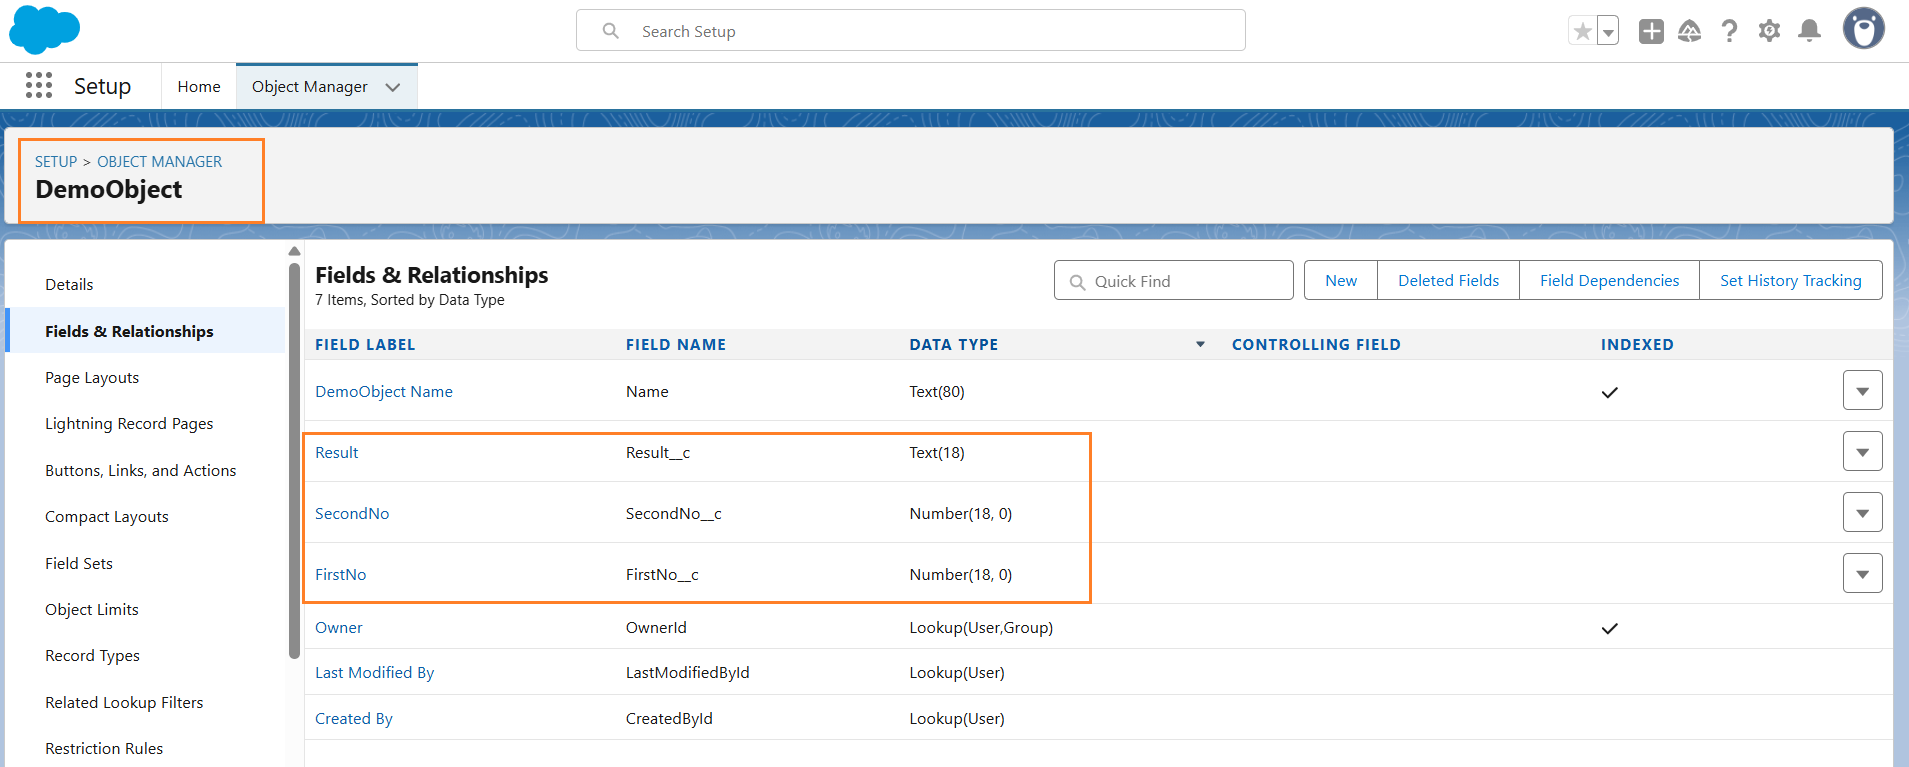The width and height of the screenshot is (1909, 767).
Task: Open Related Lookup Filters sidebar item
Action: pos(124,703)
